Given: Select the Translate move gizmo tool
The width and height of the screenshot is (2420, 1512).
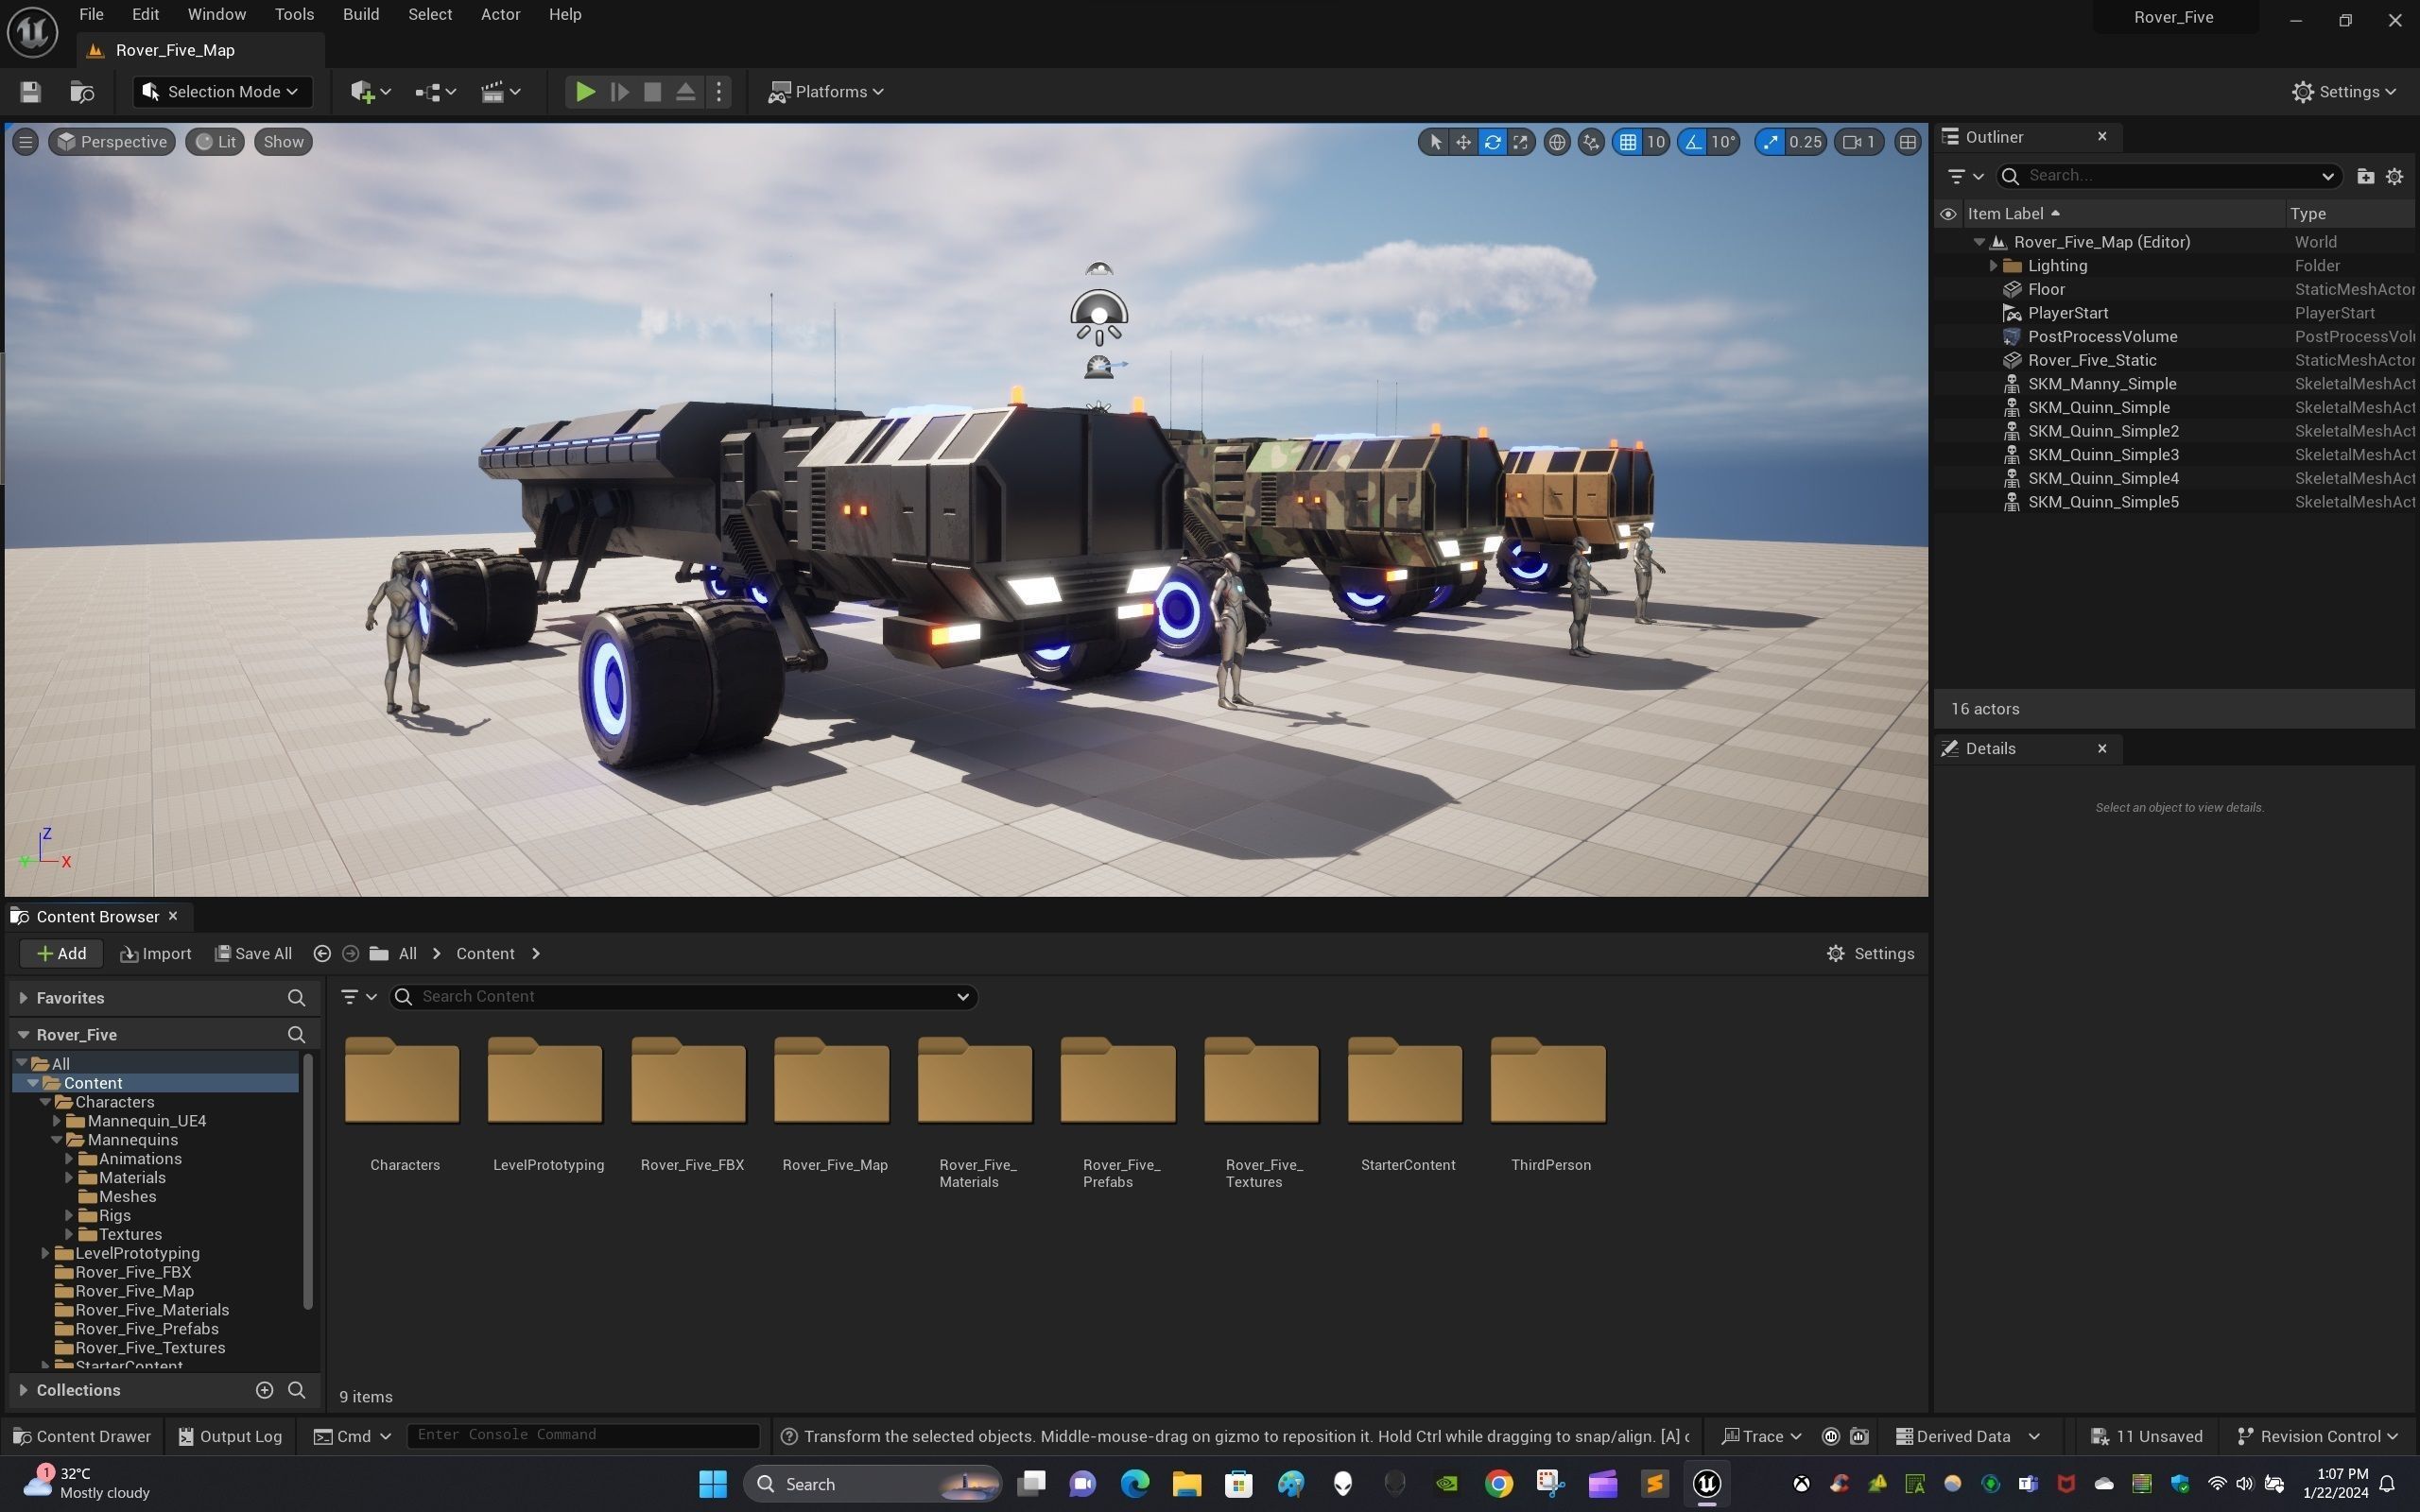Looking at the screenshot, I should (x=1463, y=142).
